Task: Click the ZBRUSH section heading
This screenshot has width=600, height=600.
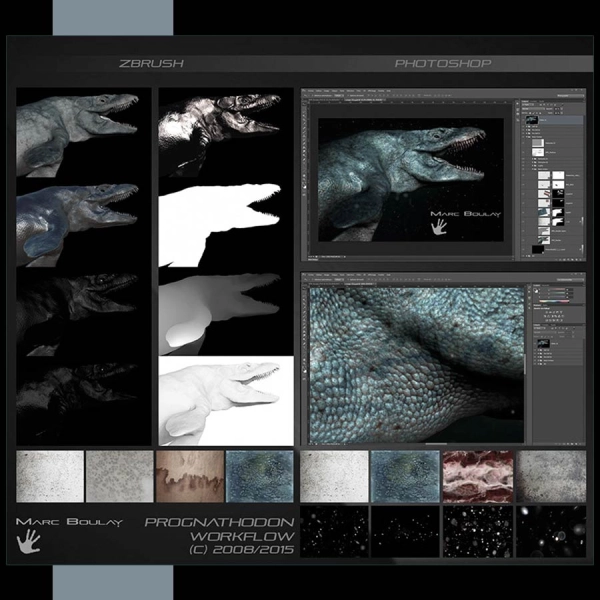Action: point(151,64)
